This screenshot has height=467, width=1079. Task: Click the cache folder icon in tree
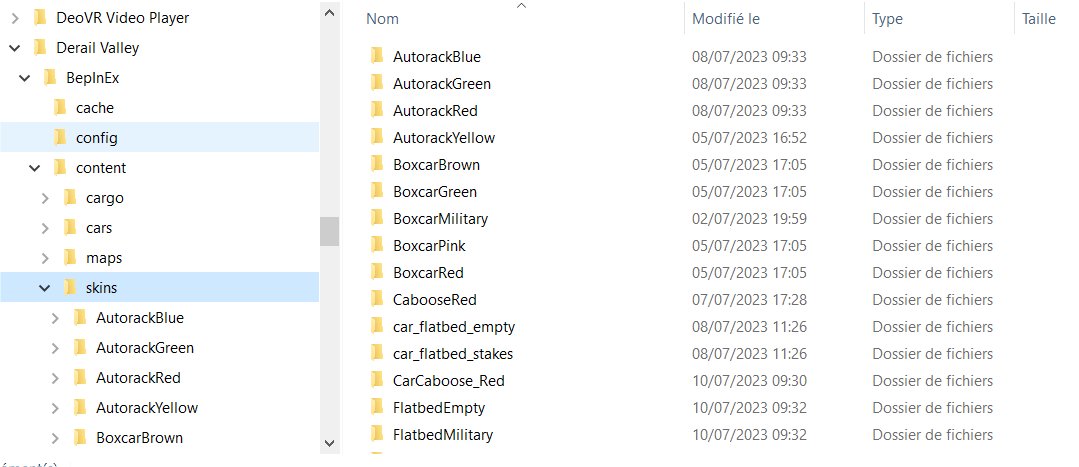60,107
